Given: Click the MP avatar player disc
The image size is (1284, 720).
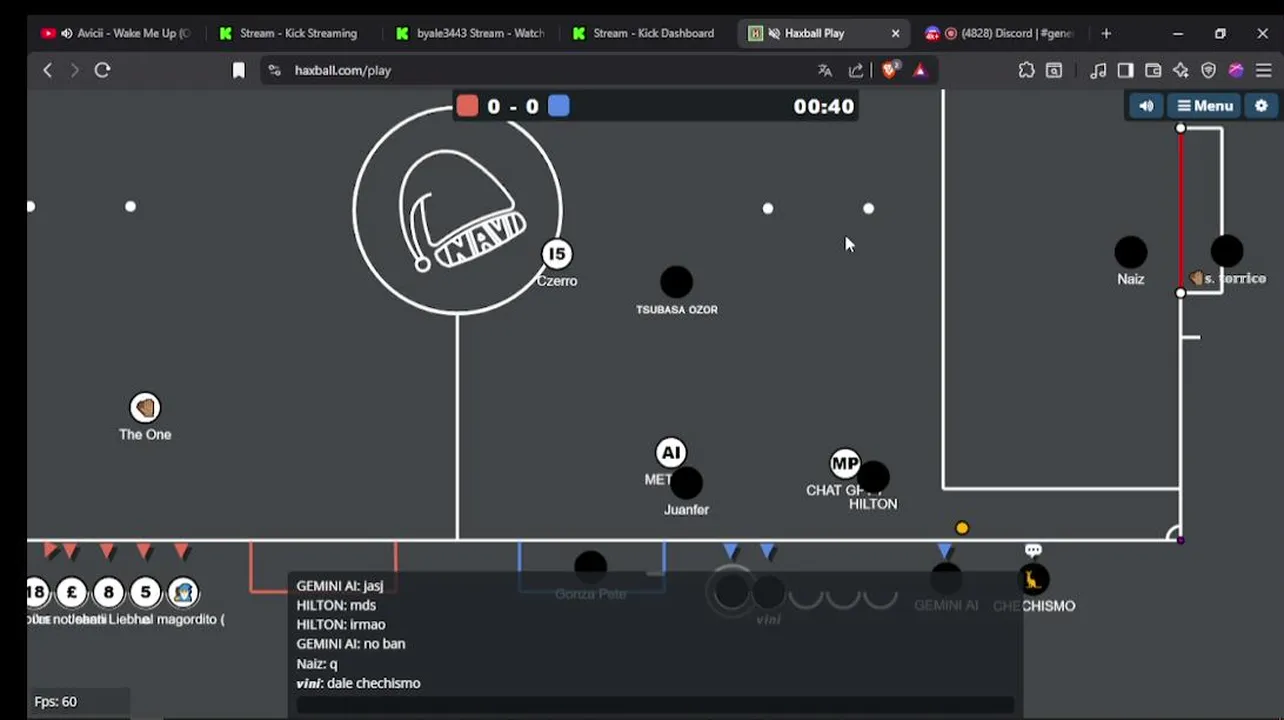Looking at the screenshot, I should tap(845, 464).
